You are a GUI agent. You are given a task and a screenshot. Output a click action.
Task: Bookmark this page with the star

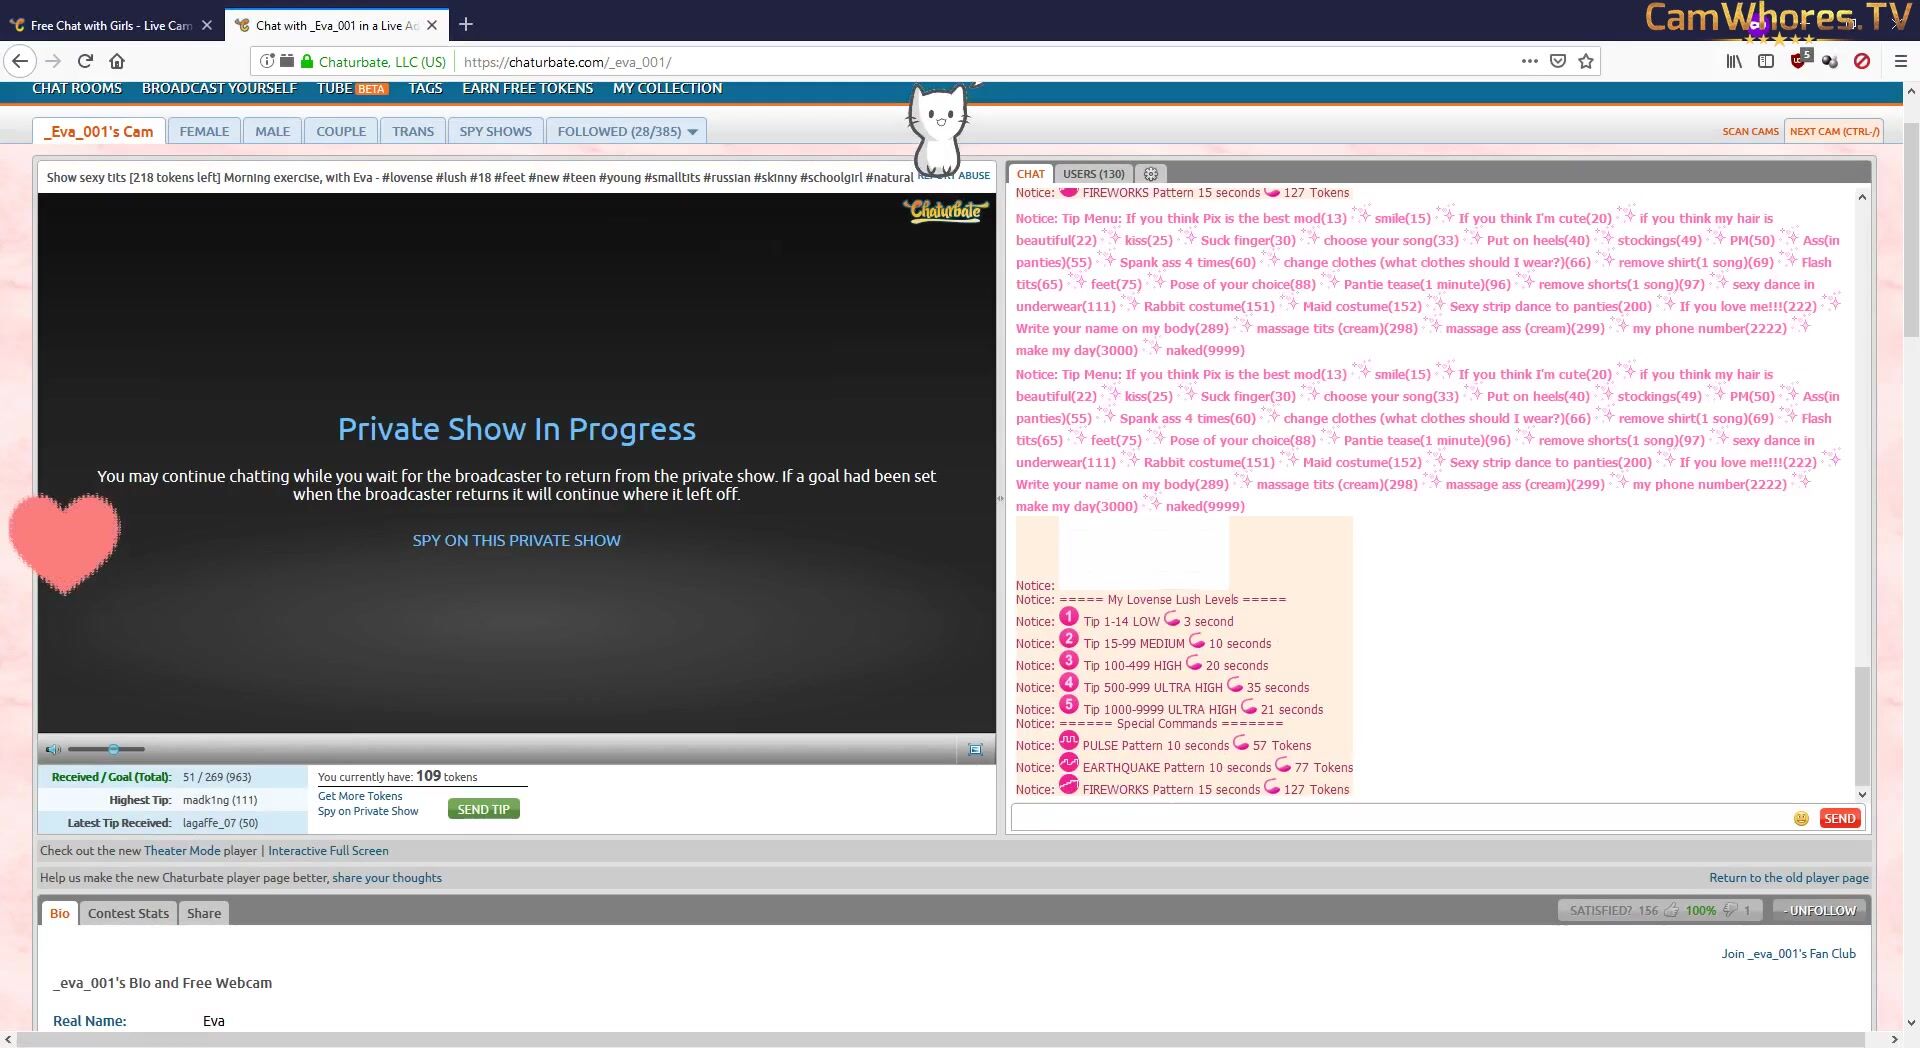[x=1585, y=61]
